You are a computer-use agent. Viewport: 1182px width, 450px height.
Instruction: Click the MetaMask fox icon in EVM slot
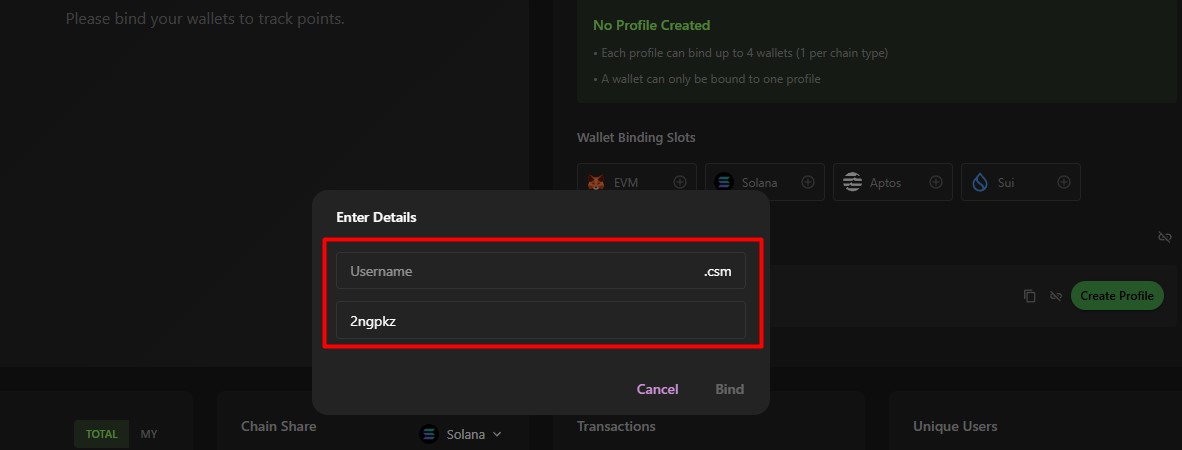click(x=596, y=183)
